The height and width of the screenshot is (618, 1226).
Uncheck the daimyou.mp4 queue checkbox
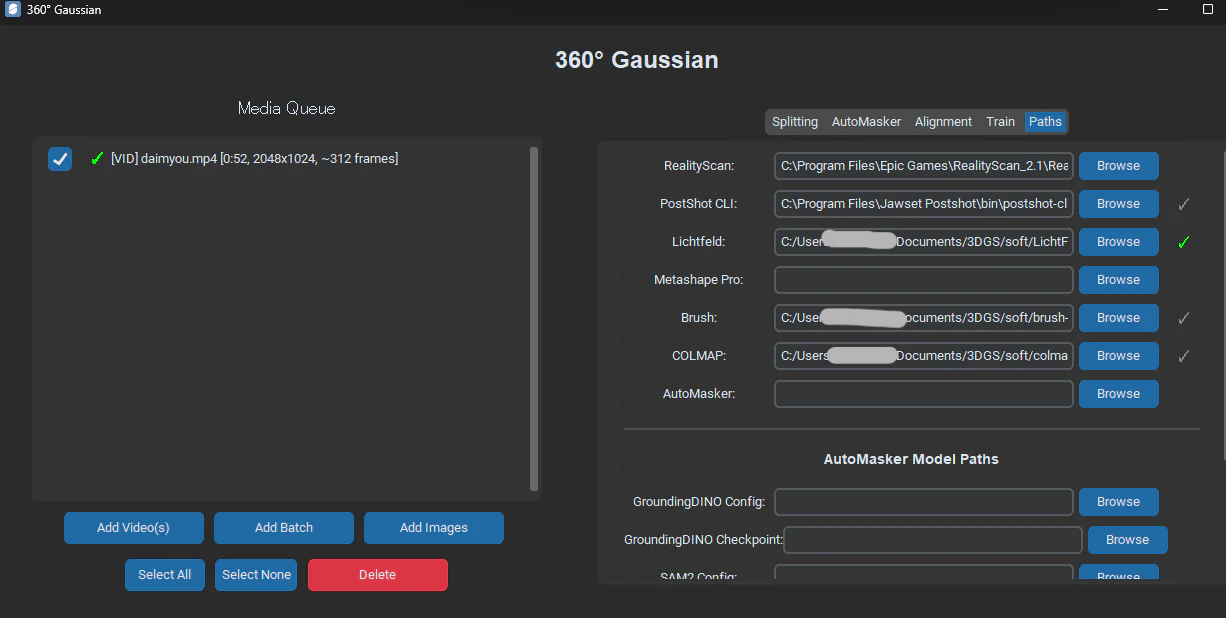point(60,159)
